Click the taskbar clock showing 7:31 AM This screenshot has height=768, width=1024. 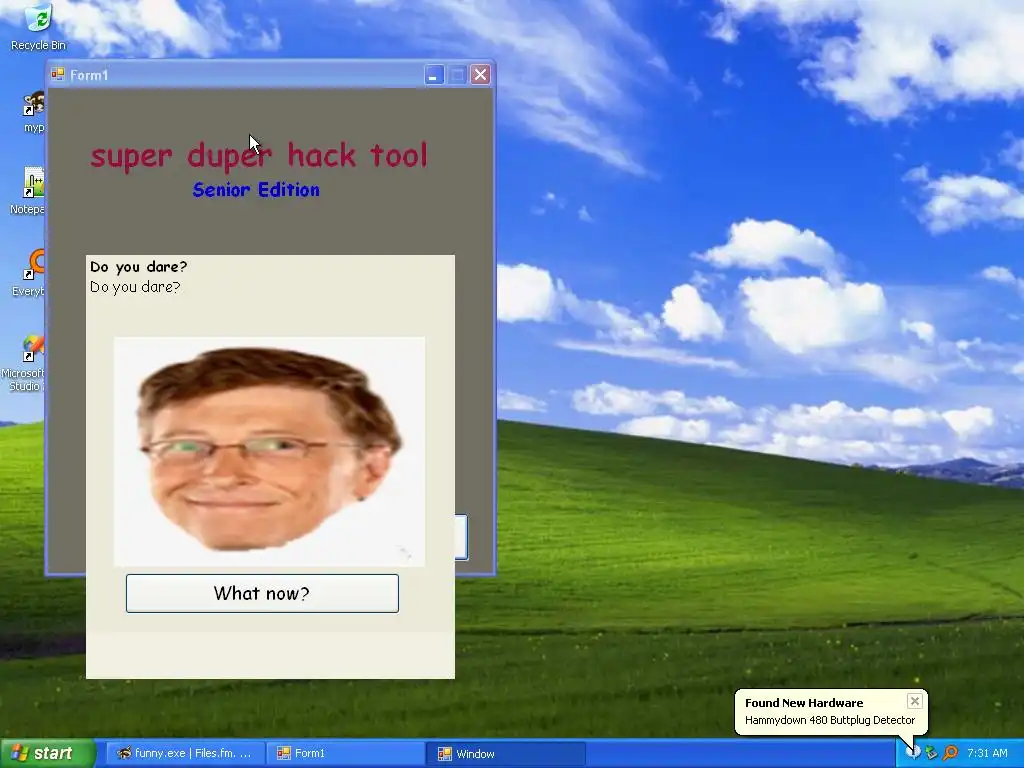point(987,753)
